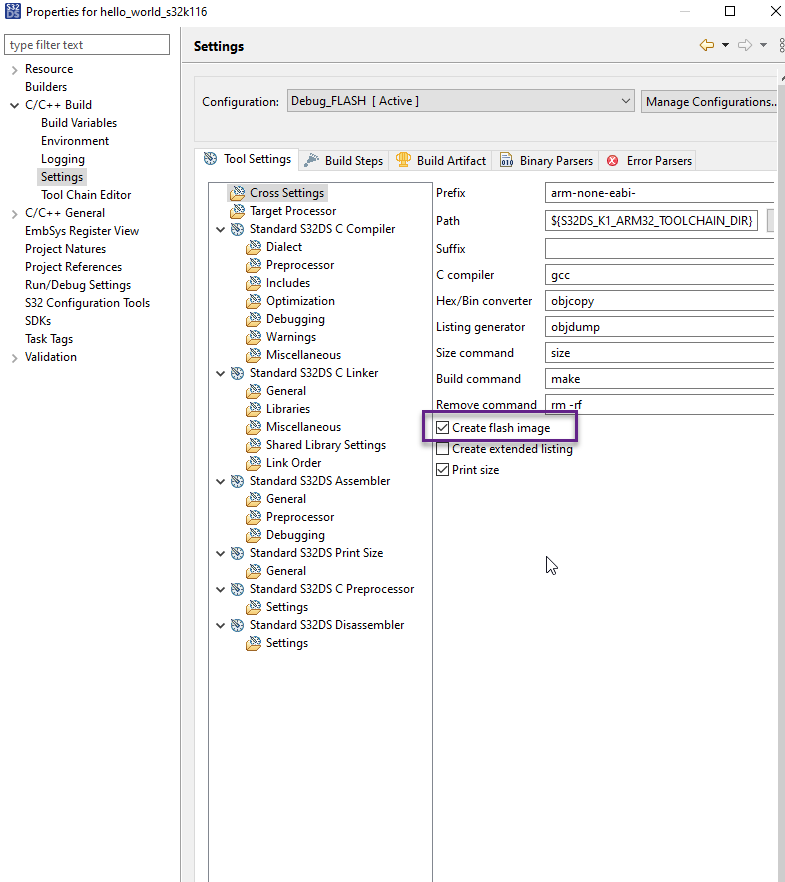Click the Standard S32DS Disassembler icon
785x882 pixels.
238,625
